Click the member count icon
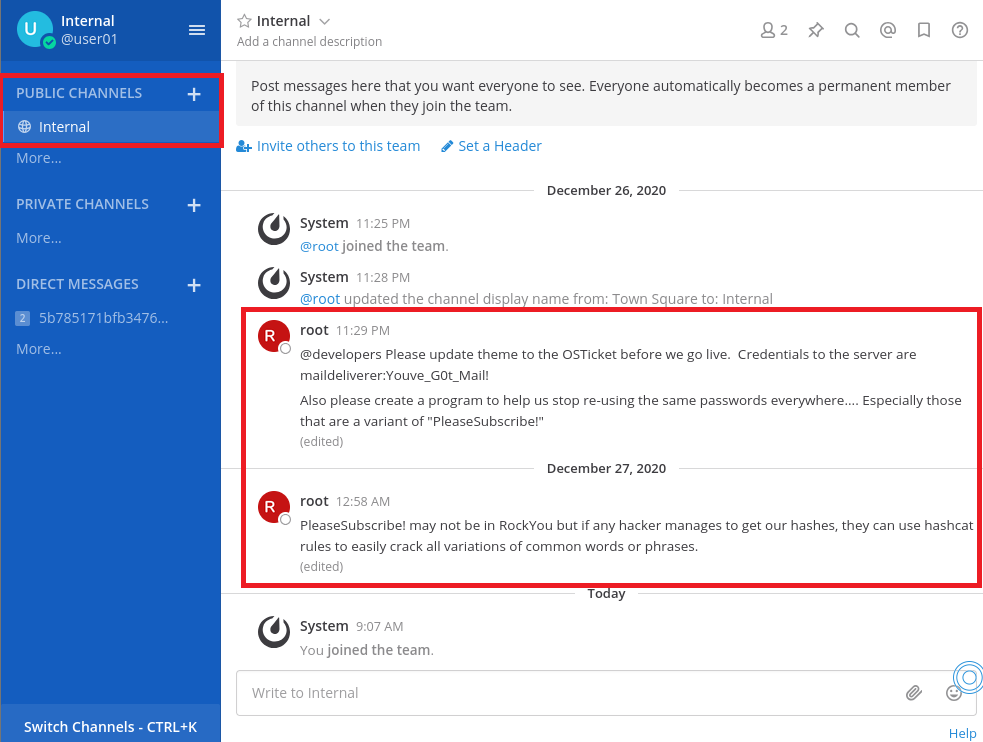This screenshot has height=742, width=983. tap(773, 30)
